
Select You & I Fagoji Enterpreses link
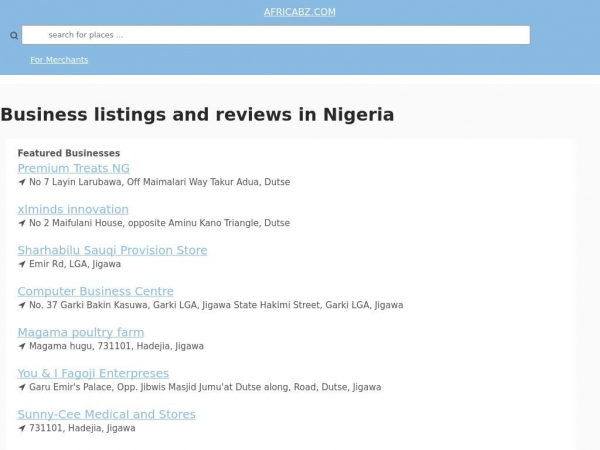pyautogui.click(x=93, y=373)
